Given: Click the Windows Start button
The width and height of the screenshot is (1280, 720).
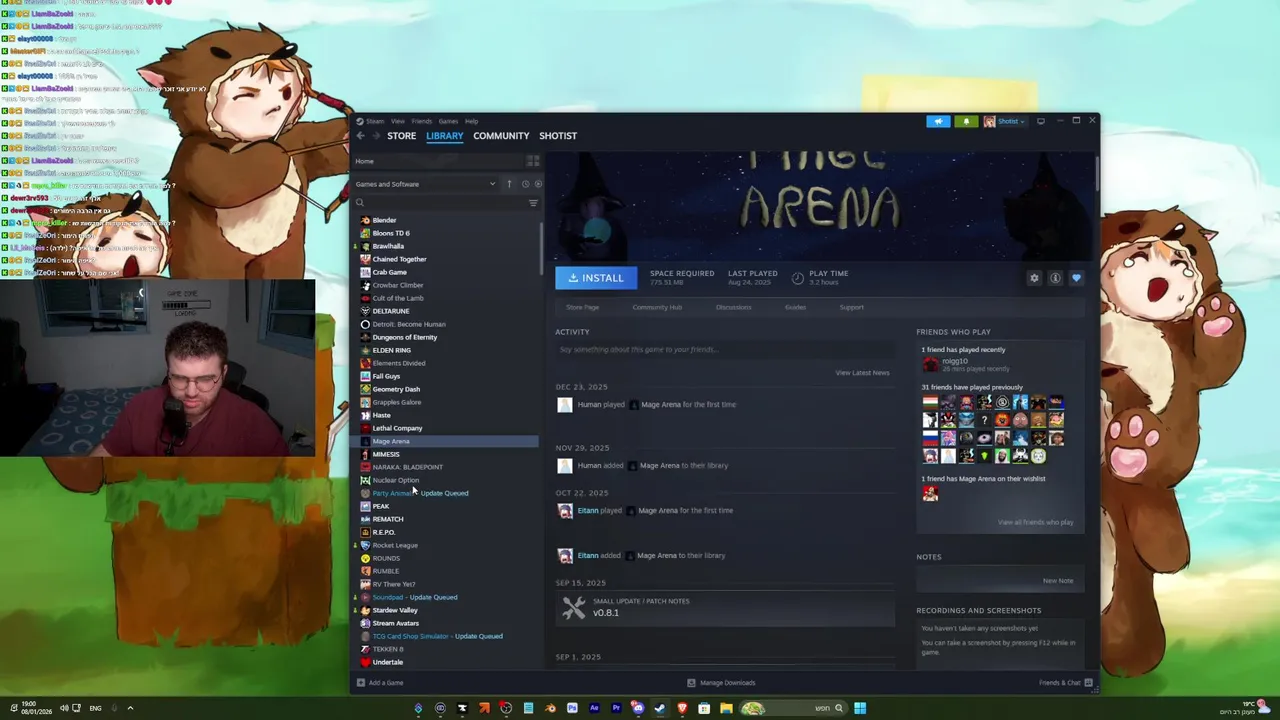Looking at the screenshot, I should [860, 708].
